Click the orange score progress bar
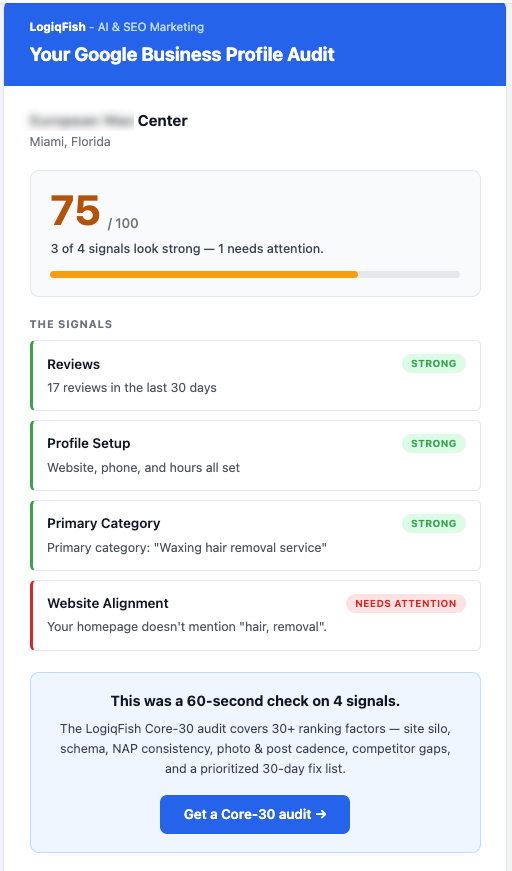Image resolution: width=512 pixels, height=871 pixels. [204, 274]
